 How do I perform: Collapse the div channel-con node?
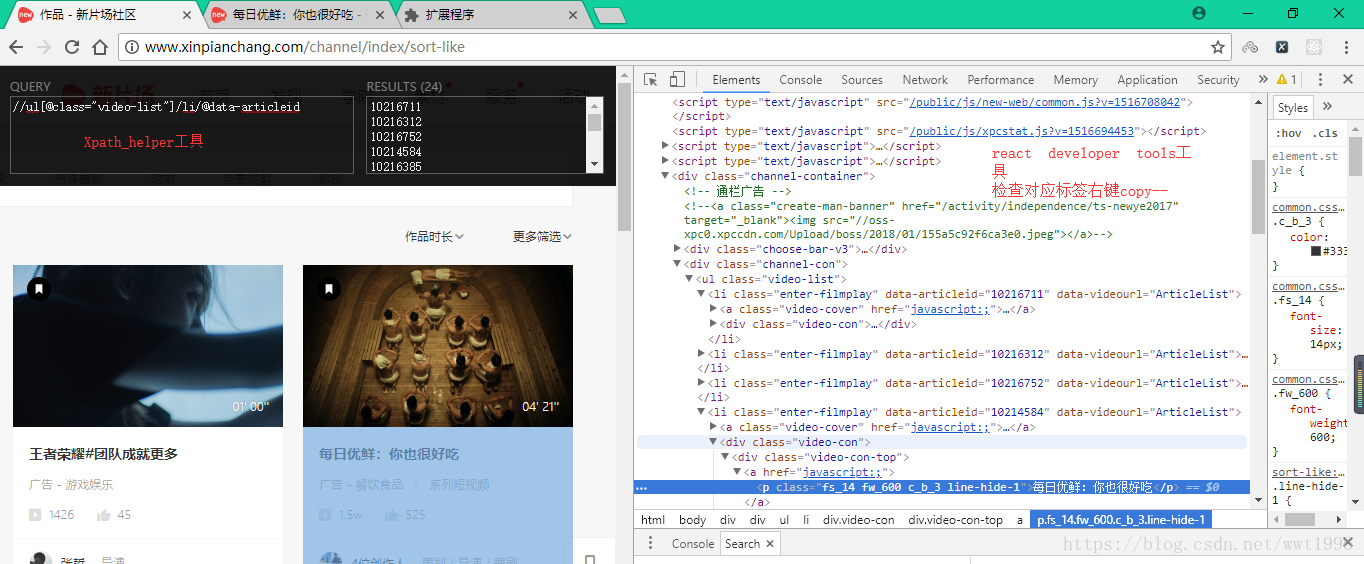point(679,264)
